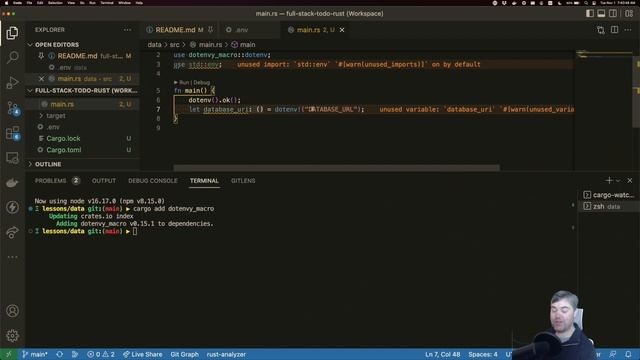Close main.rs in Open Editors list
640x360 pixels.
click(41, 78)
